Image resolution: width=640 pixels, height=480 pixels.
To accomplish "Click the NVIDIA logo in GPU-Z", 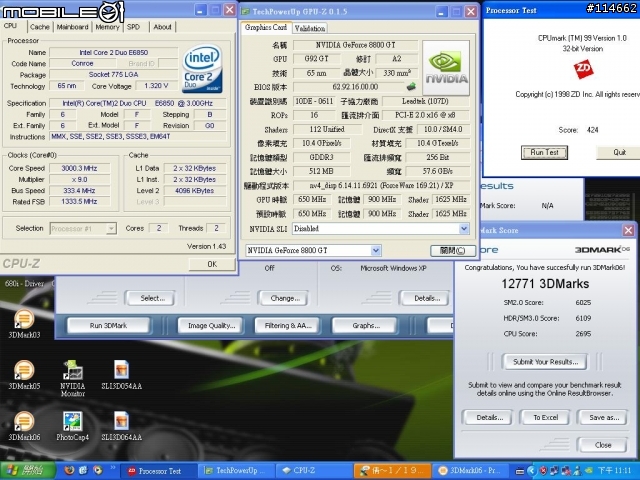I will (446, 68).
